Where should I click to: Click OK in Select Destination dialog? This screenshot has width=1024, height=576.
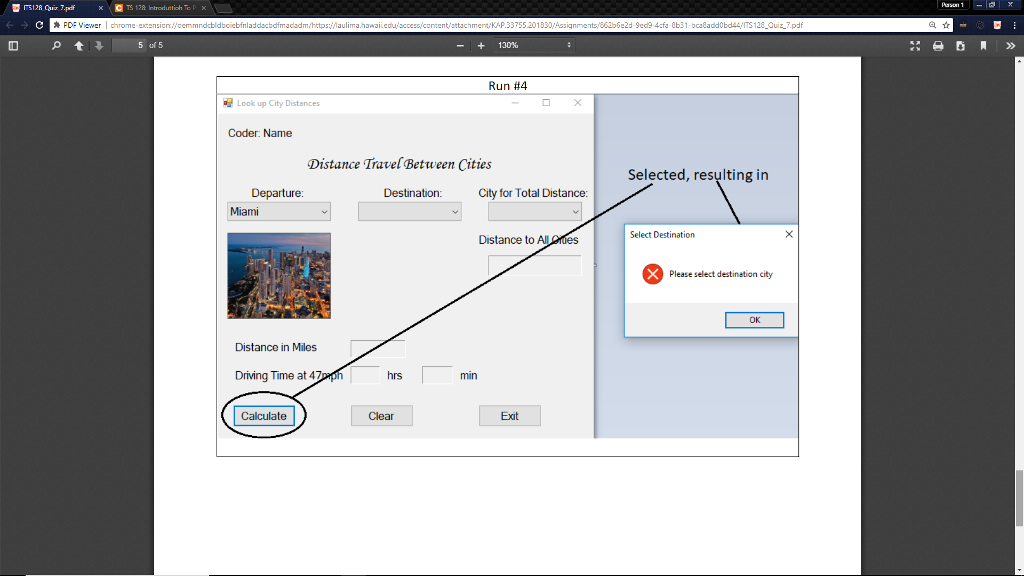pos(754,320)
